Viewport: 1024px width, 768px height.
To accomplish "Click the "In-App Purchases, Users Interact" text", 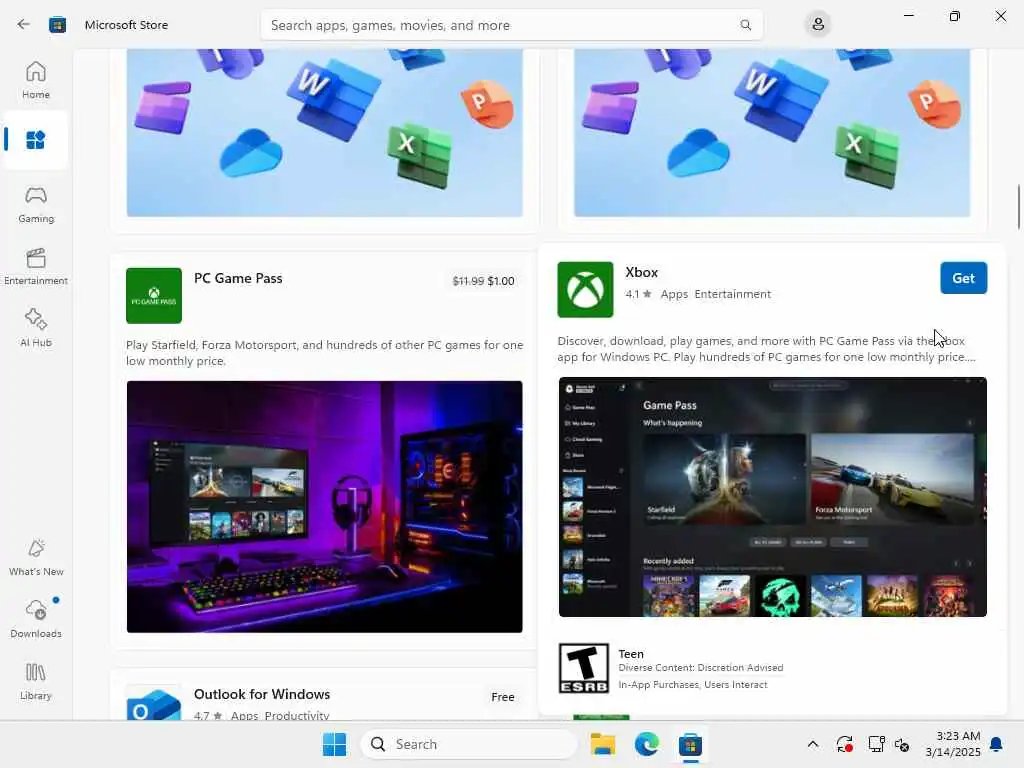I will (693, 684).
